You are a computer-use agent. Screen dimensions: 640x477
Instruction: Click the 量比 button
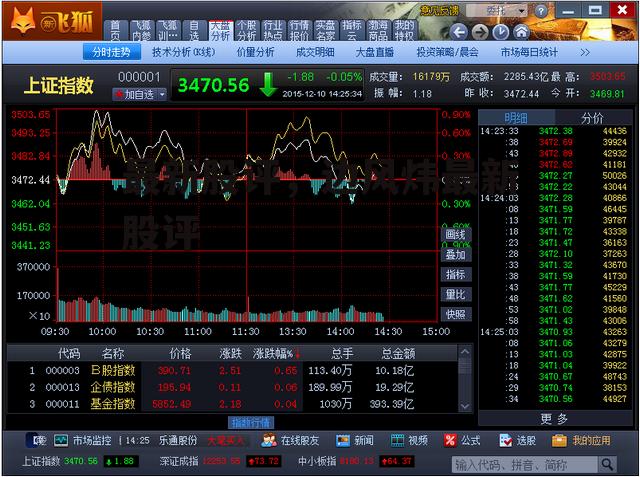pos(456,294)
